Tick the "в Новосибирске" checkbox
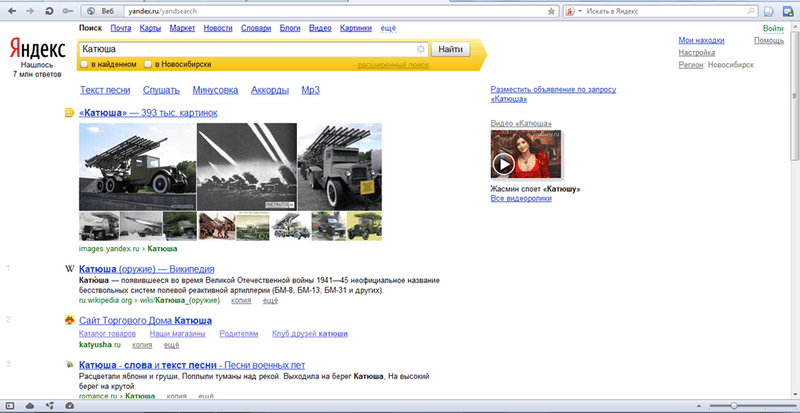 (x=148, y=64)
